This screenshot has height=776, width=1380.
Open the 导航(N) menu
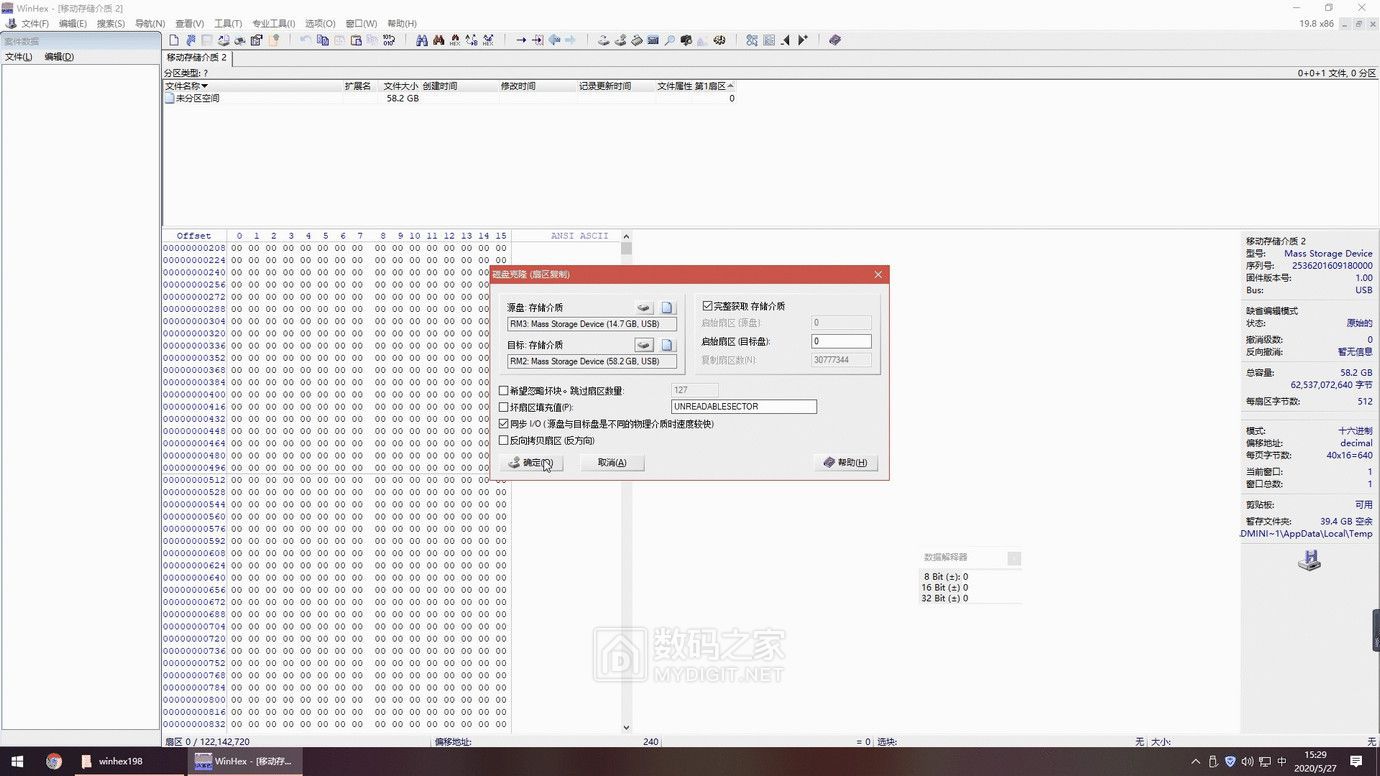pos(150,23)
